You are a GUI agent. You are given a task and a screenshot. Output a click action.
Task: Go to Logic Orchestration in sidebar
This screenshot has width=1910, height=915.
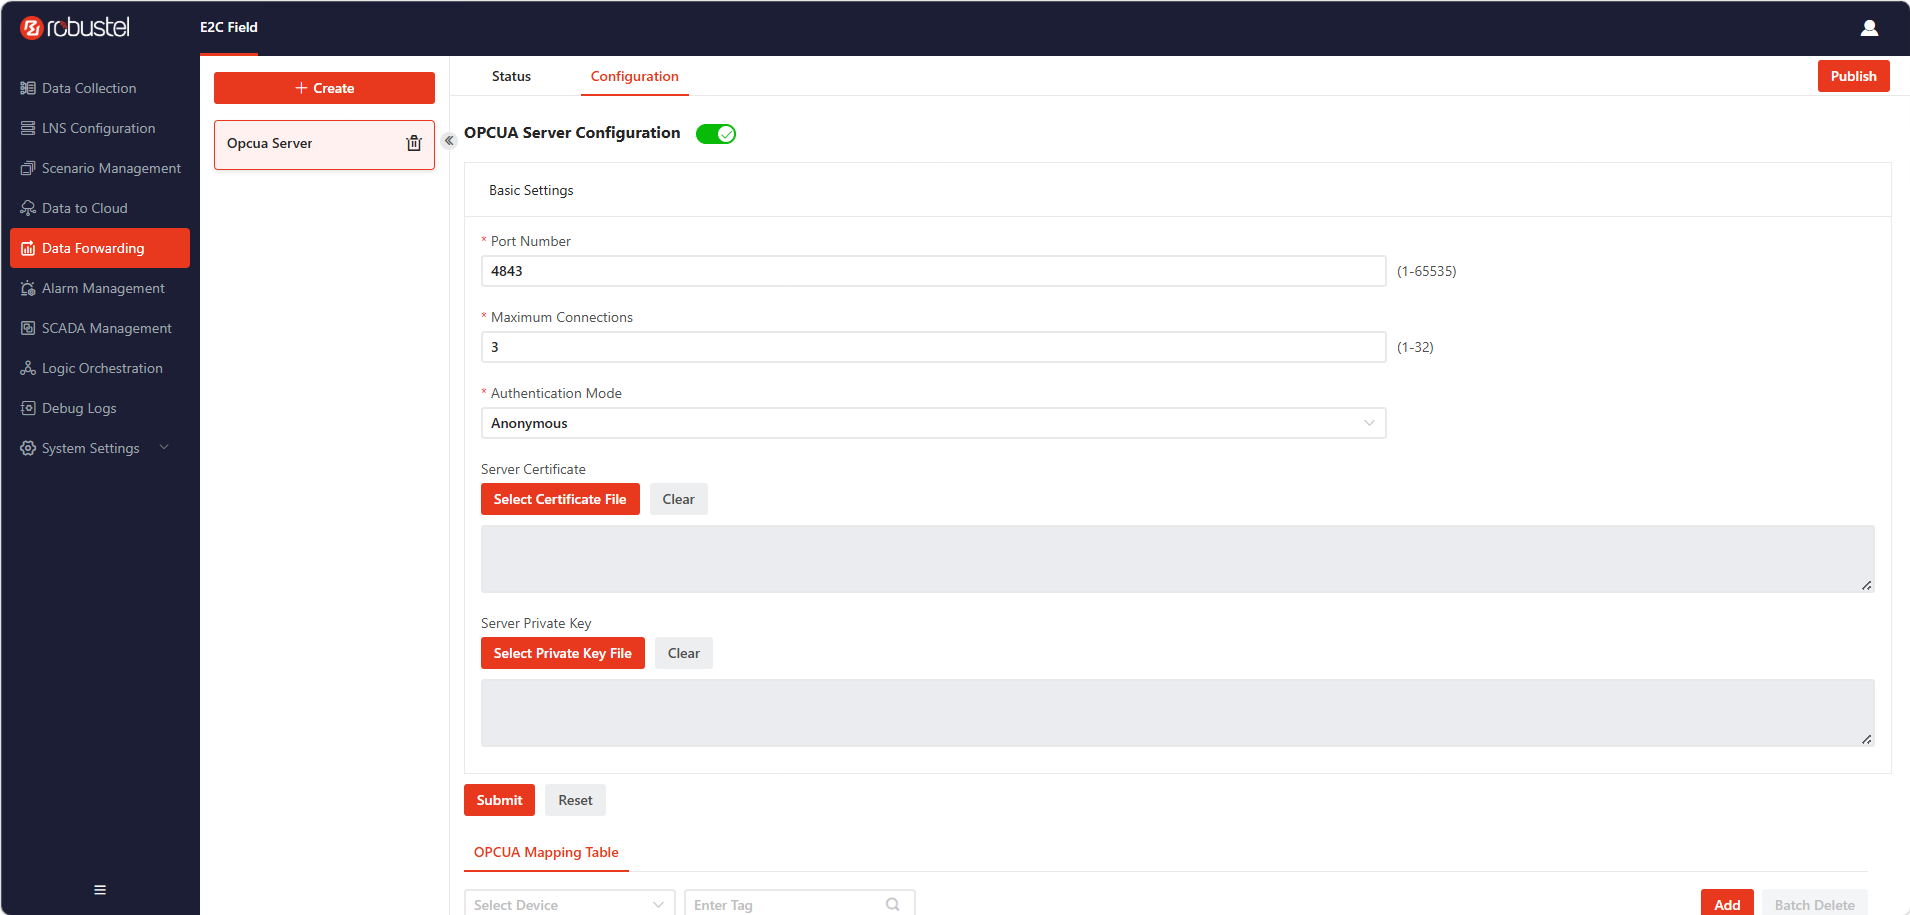tap(100, 368)
